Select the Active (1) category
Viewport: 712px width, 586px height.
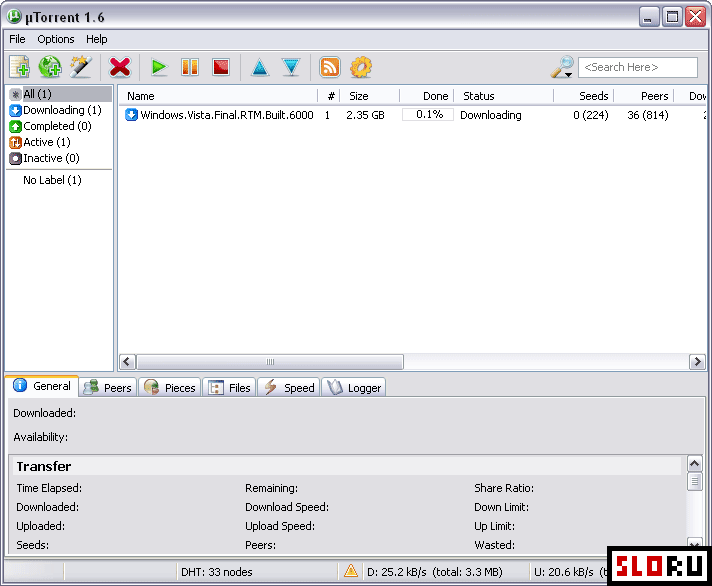[x=40, y=142]
